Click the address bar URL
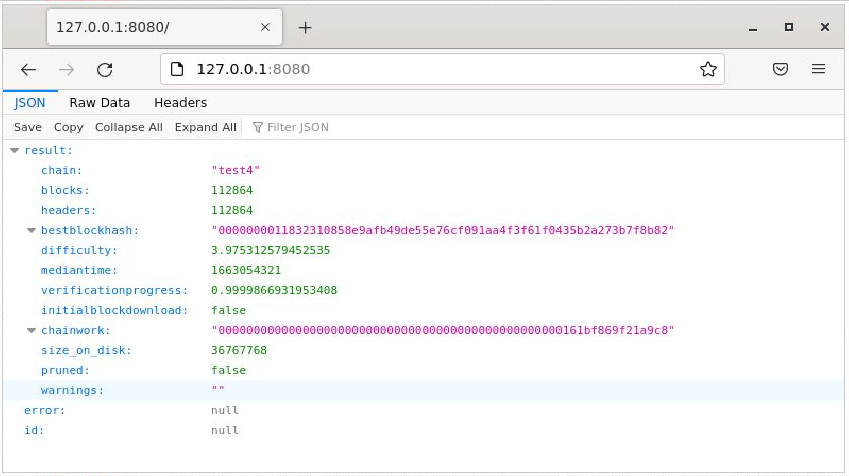This screenshot has height=476, width=849. pyautogui.click(x=253, y=69)
